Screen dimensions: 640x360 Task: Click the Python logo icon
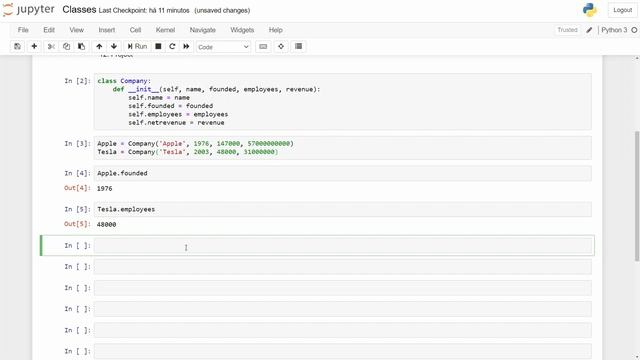click(589, 10)
